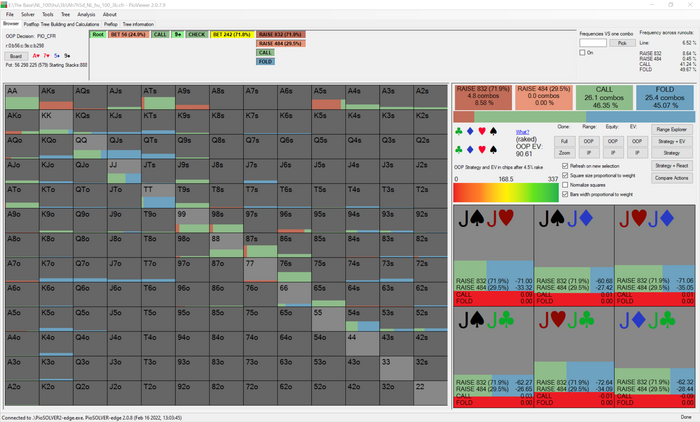Click the Compare Actions button
This screenshot has height=422, width=700.
pyautogui.click(x=671, y=178)
